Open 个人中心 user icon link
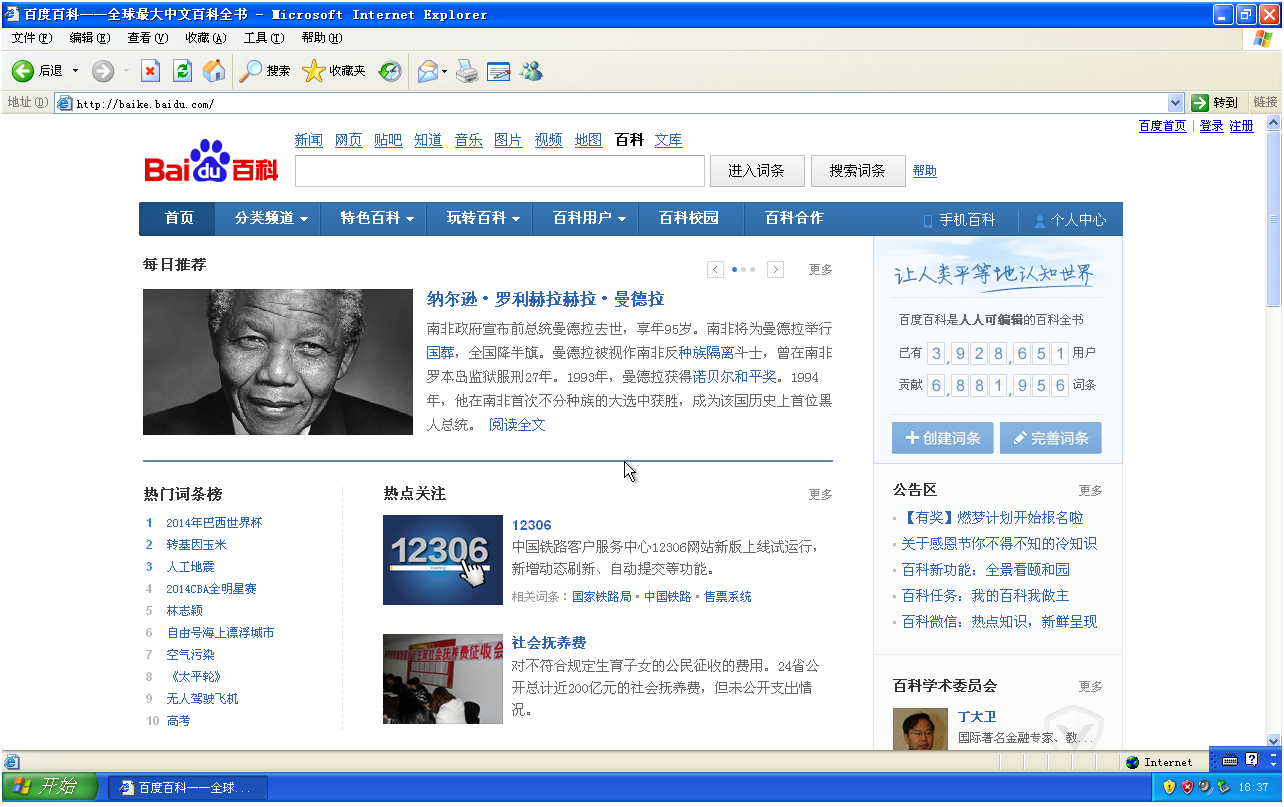Viewport: 1284px width, 807px height. (x=1070, y=220)
